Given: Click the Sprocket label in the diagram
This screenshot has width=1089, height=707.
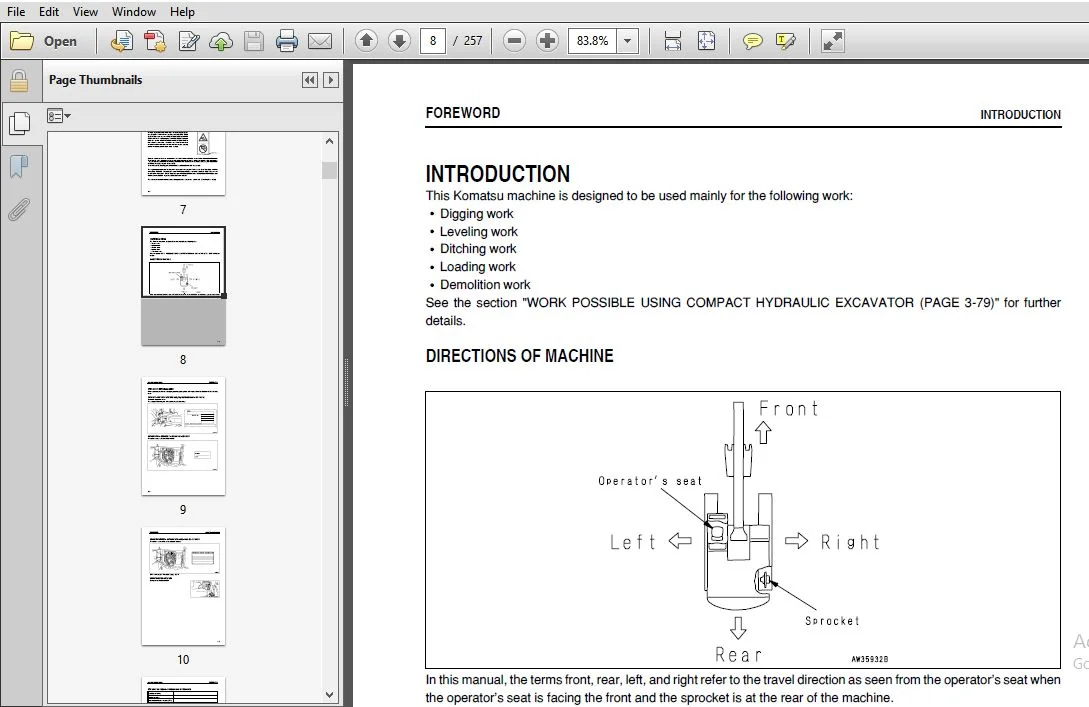Looking at the screenshot, I should click(832, 621).
